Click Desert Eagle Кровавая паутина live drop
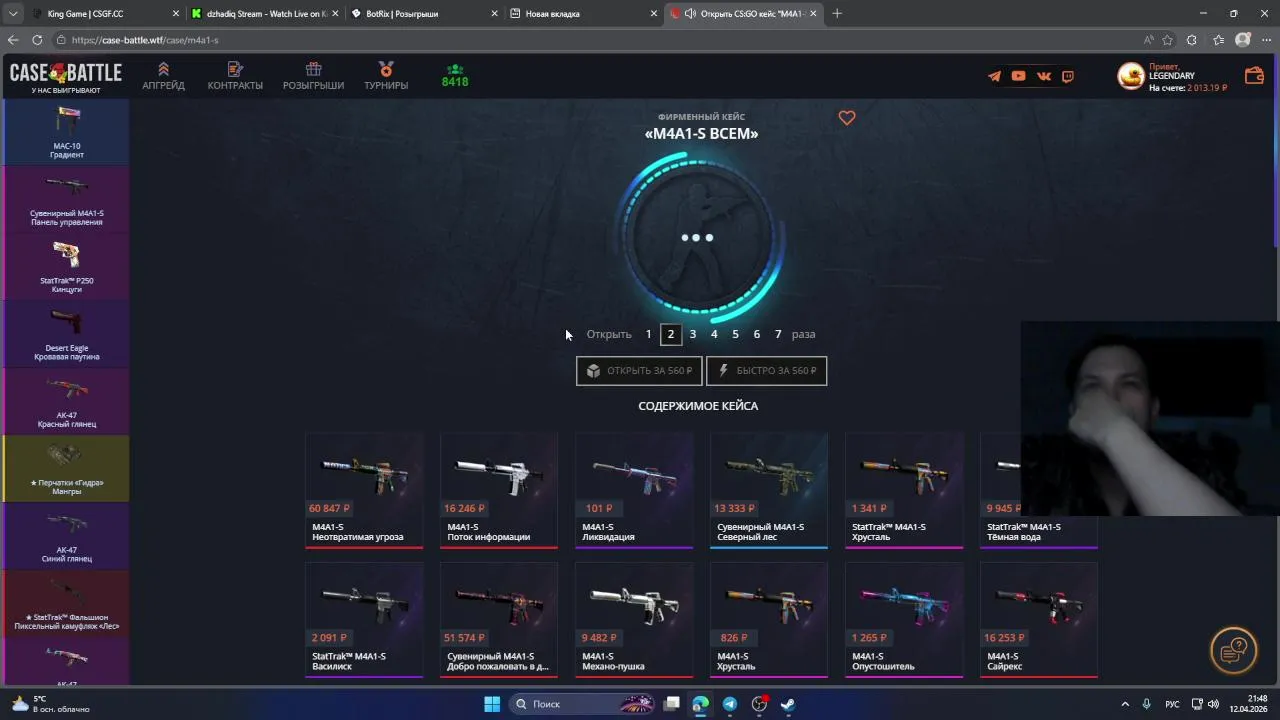 coord(66,334)
